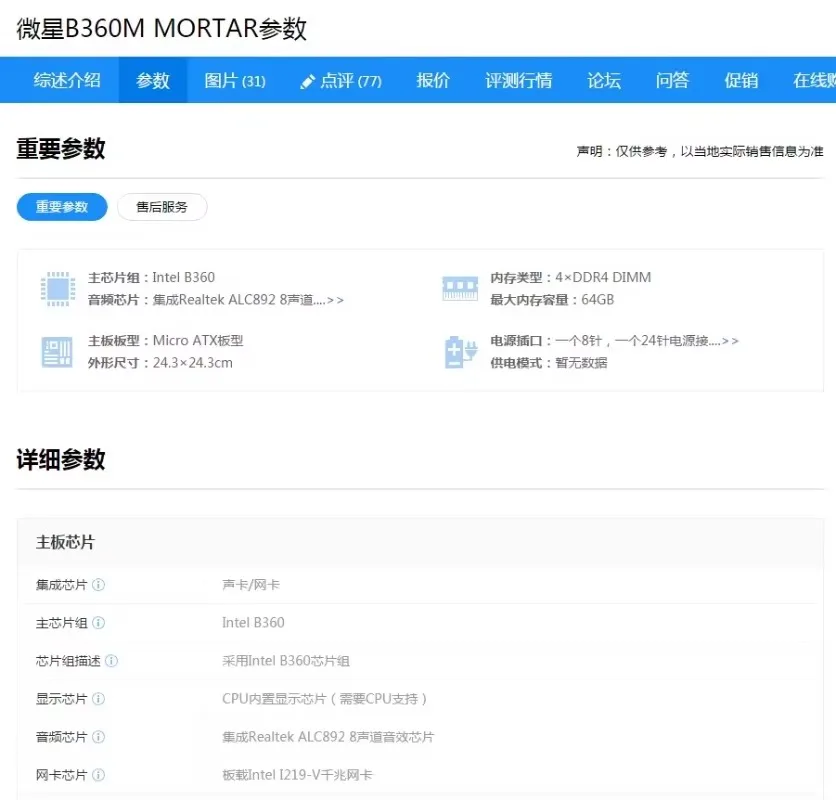
Task: Open the 促销 tab
Action: click(x=741, y=81)
